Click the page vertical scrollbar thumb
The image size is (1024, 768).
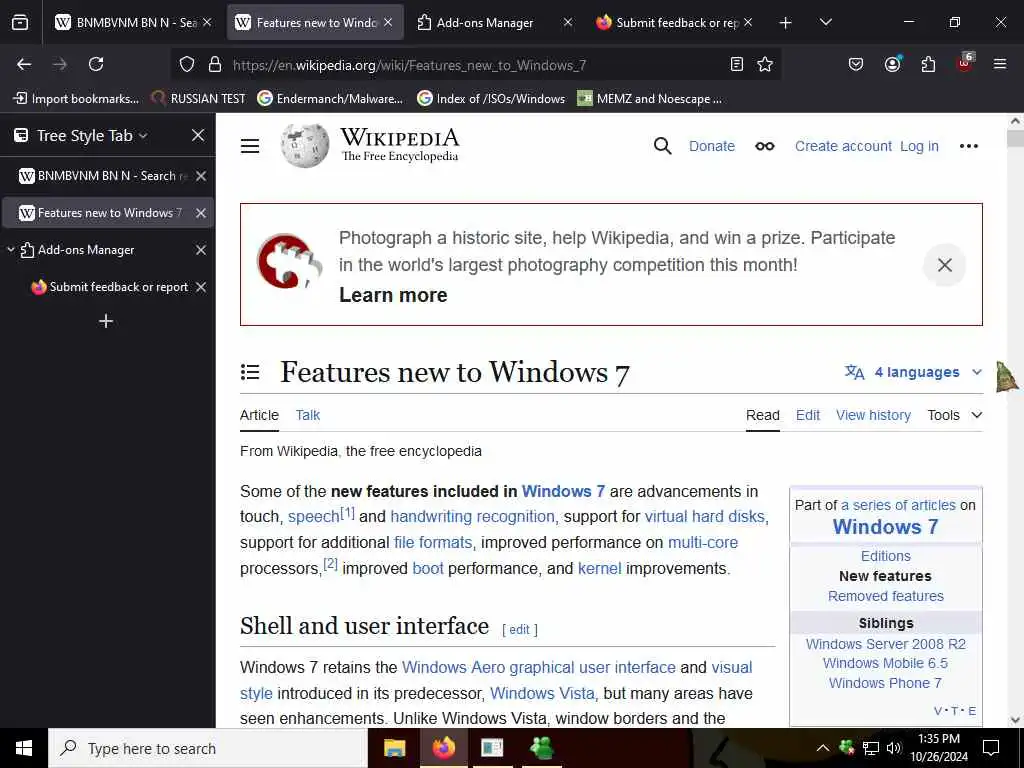pos(1015,138)
